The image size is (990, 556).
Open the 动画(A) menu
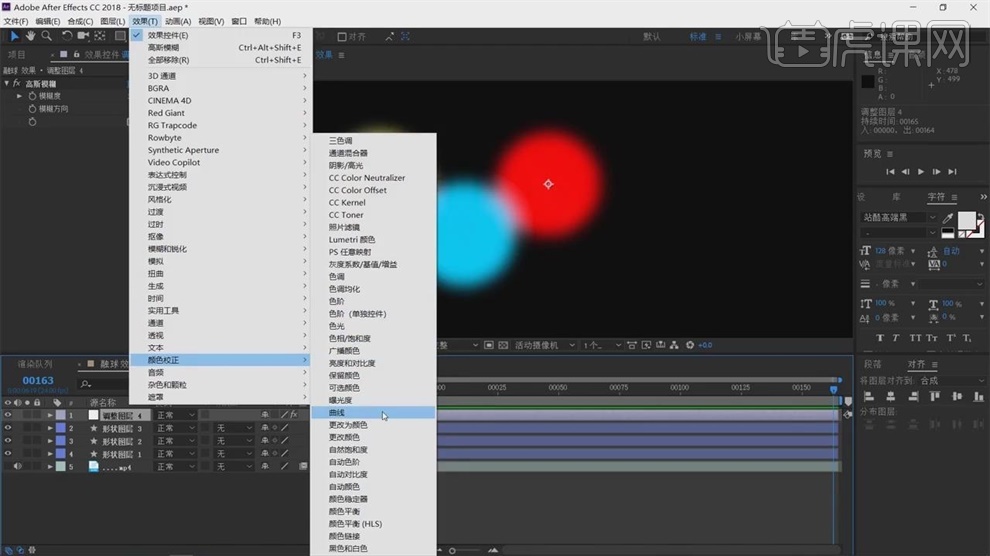(x=177, y=21)
